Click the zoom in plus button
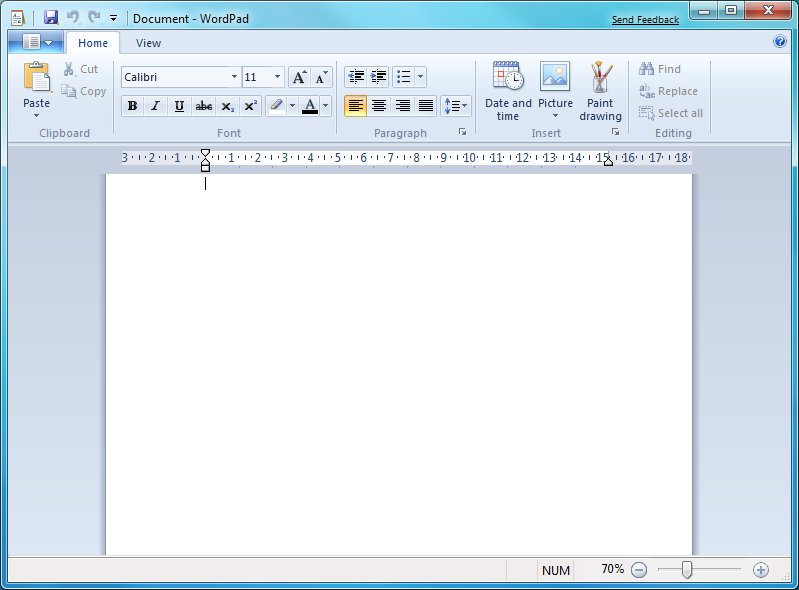The width and height of the screenshot is (799, 590). (x=760, y=570)
